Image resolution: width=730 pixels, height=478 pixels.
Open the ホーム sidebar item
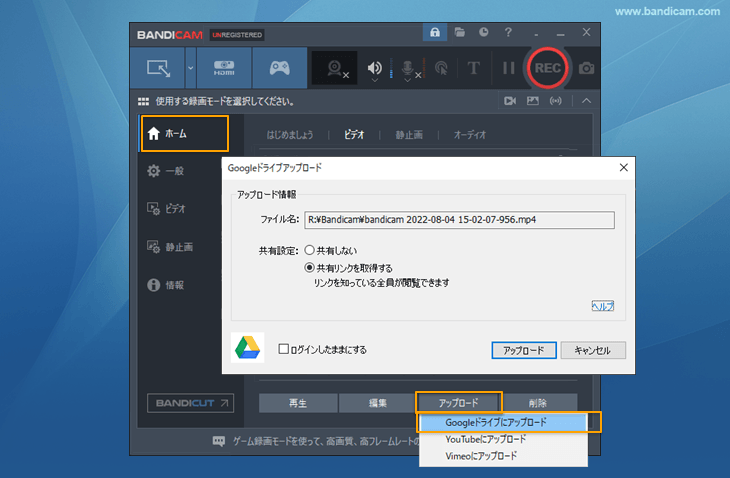(x=185, y=134)
